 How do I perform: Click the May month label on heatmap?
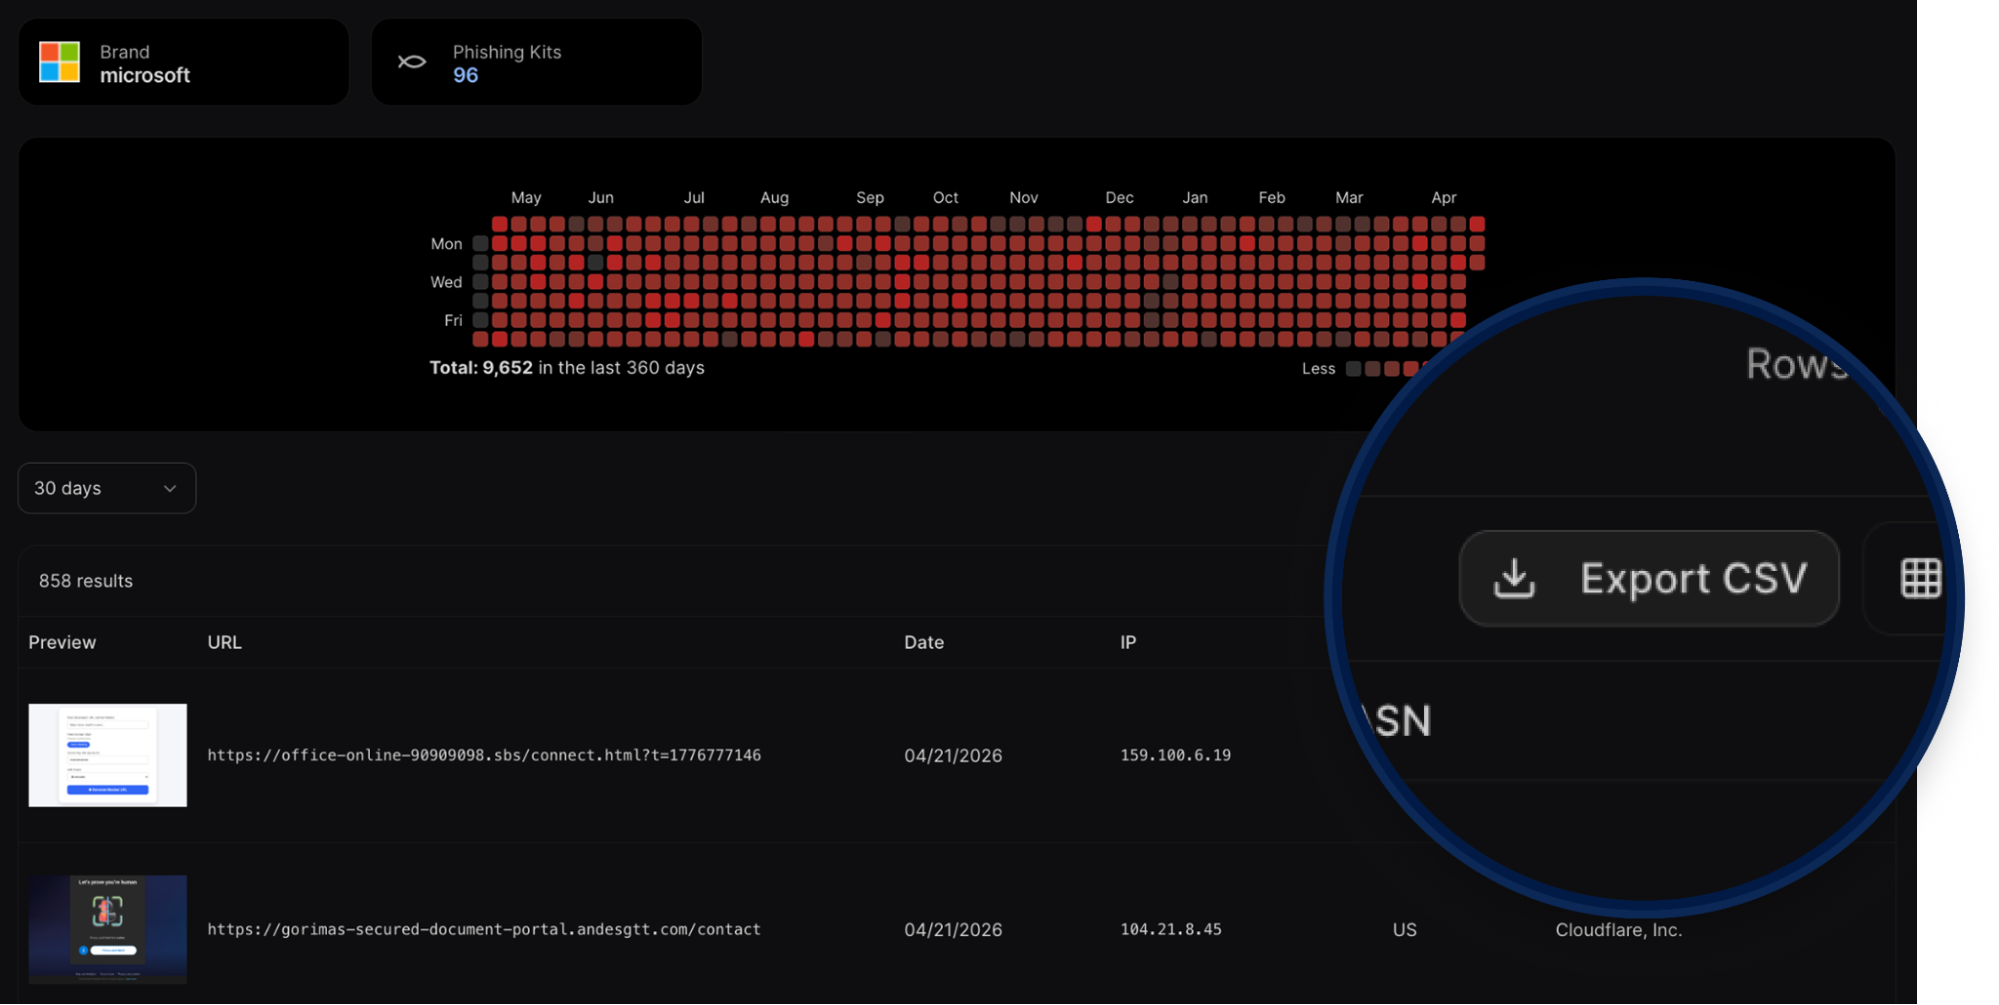tap(526, 198)
